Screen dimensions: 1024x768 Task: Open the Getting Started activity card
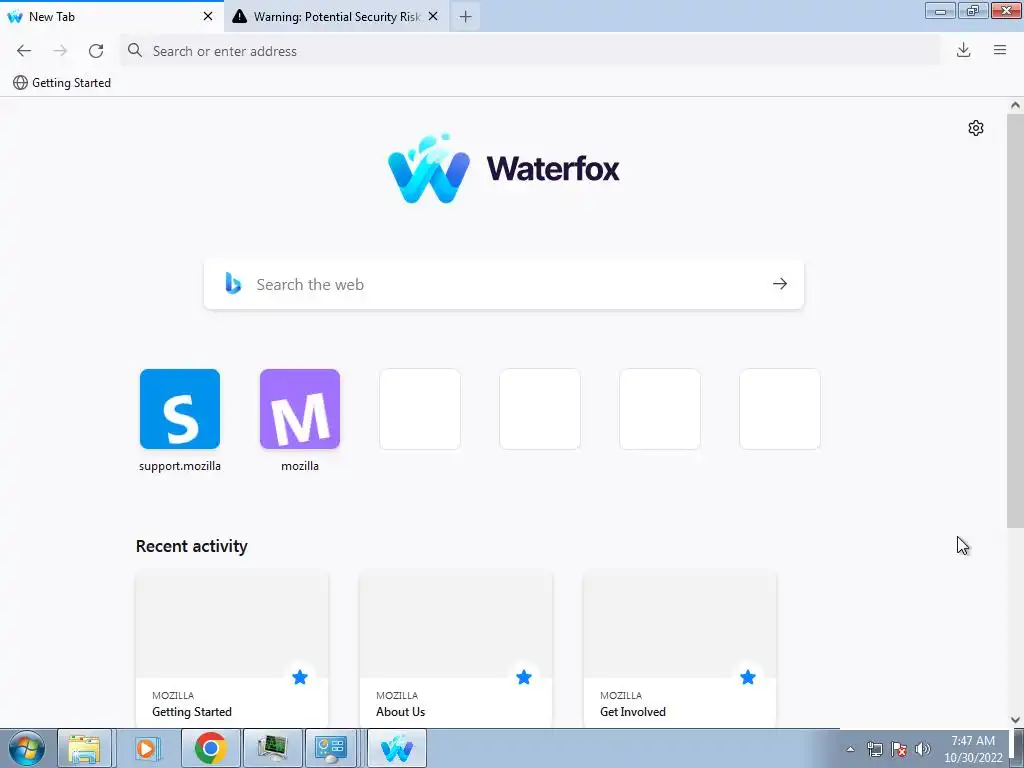coord(232,649)
